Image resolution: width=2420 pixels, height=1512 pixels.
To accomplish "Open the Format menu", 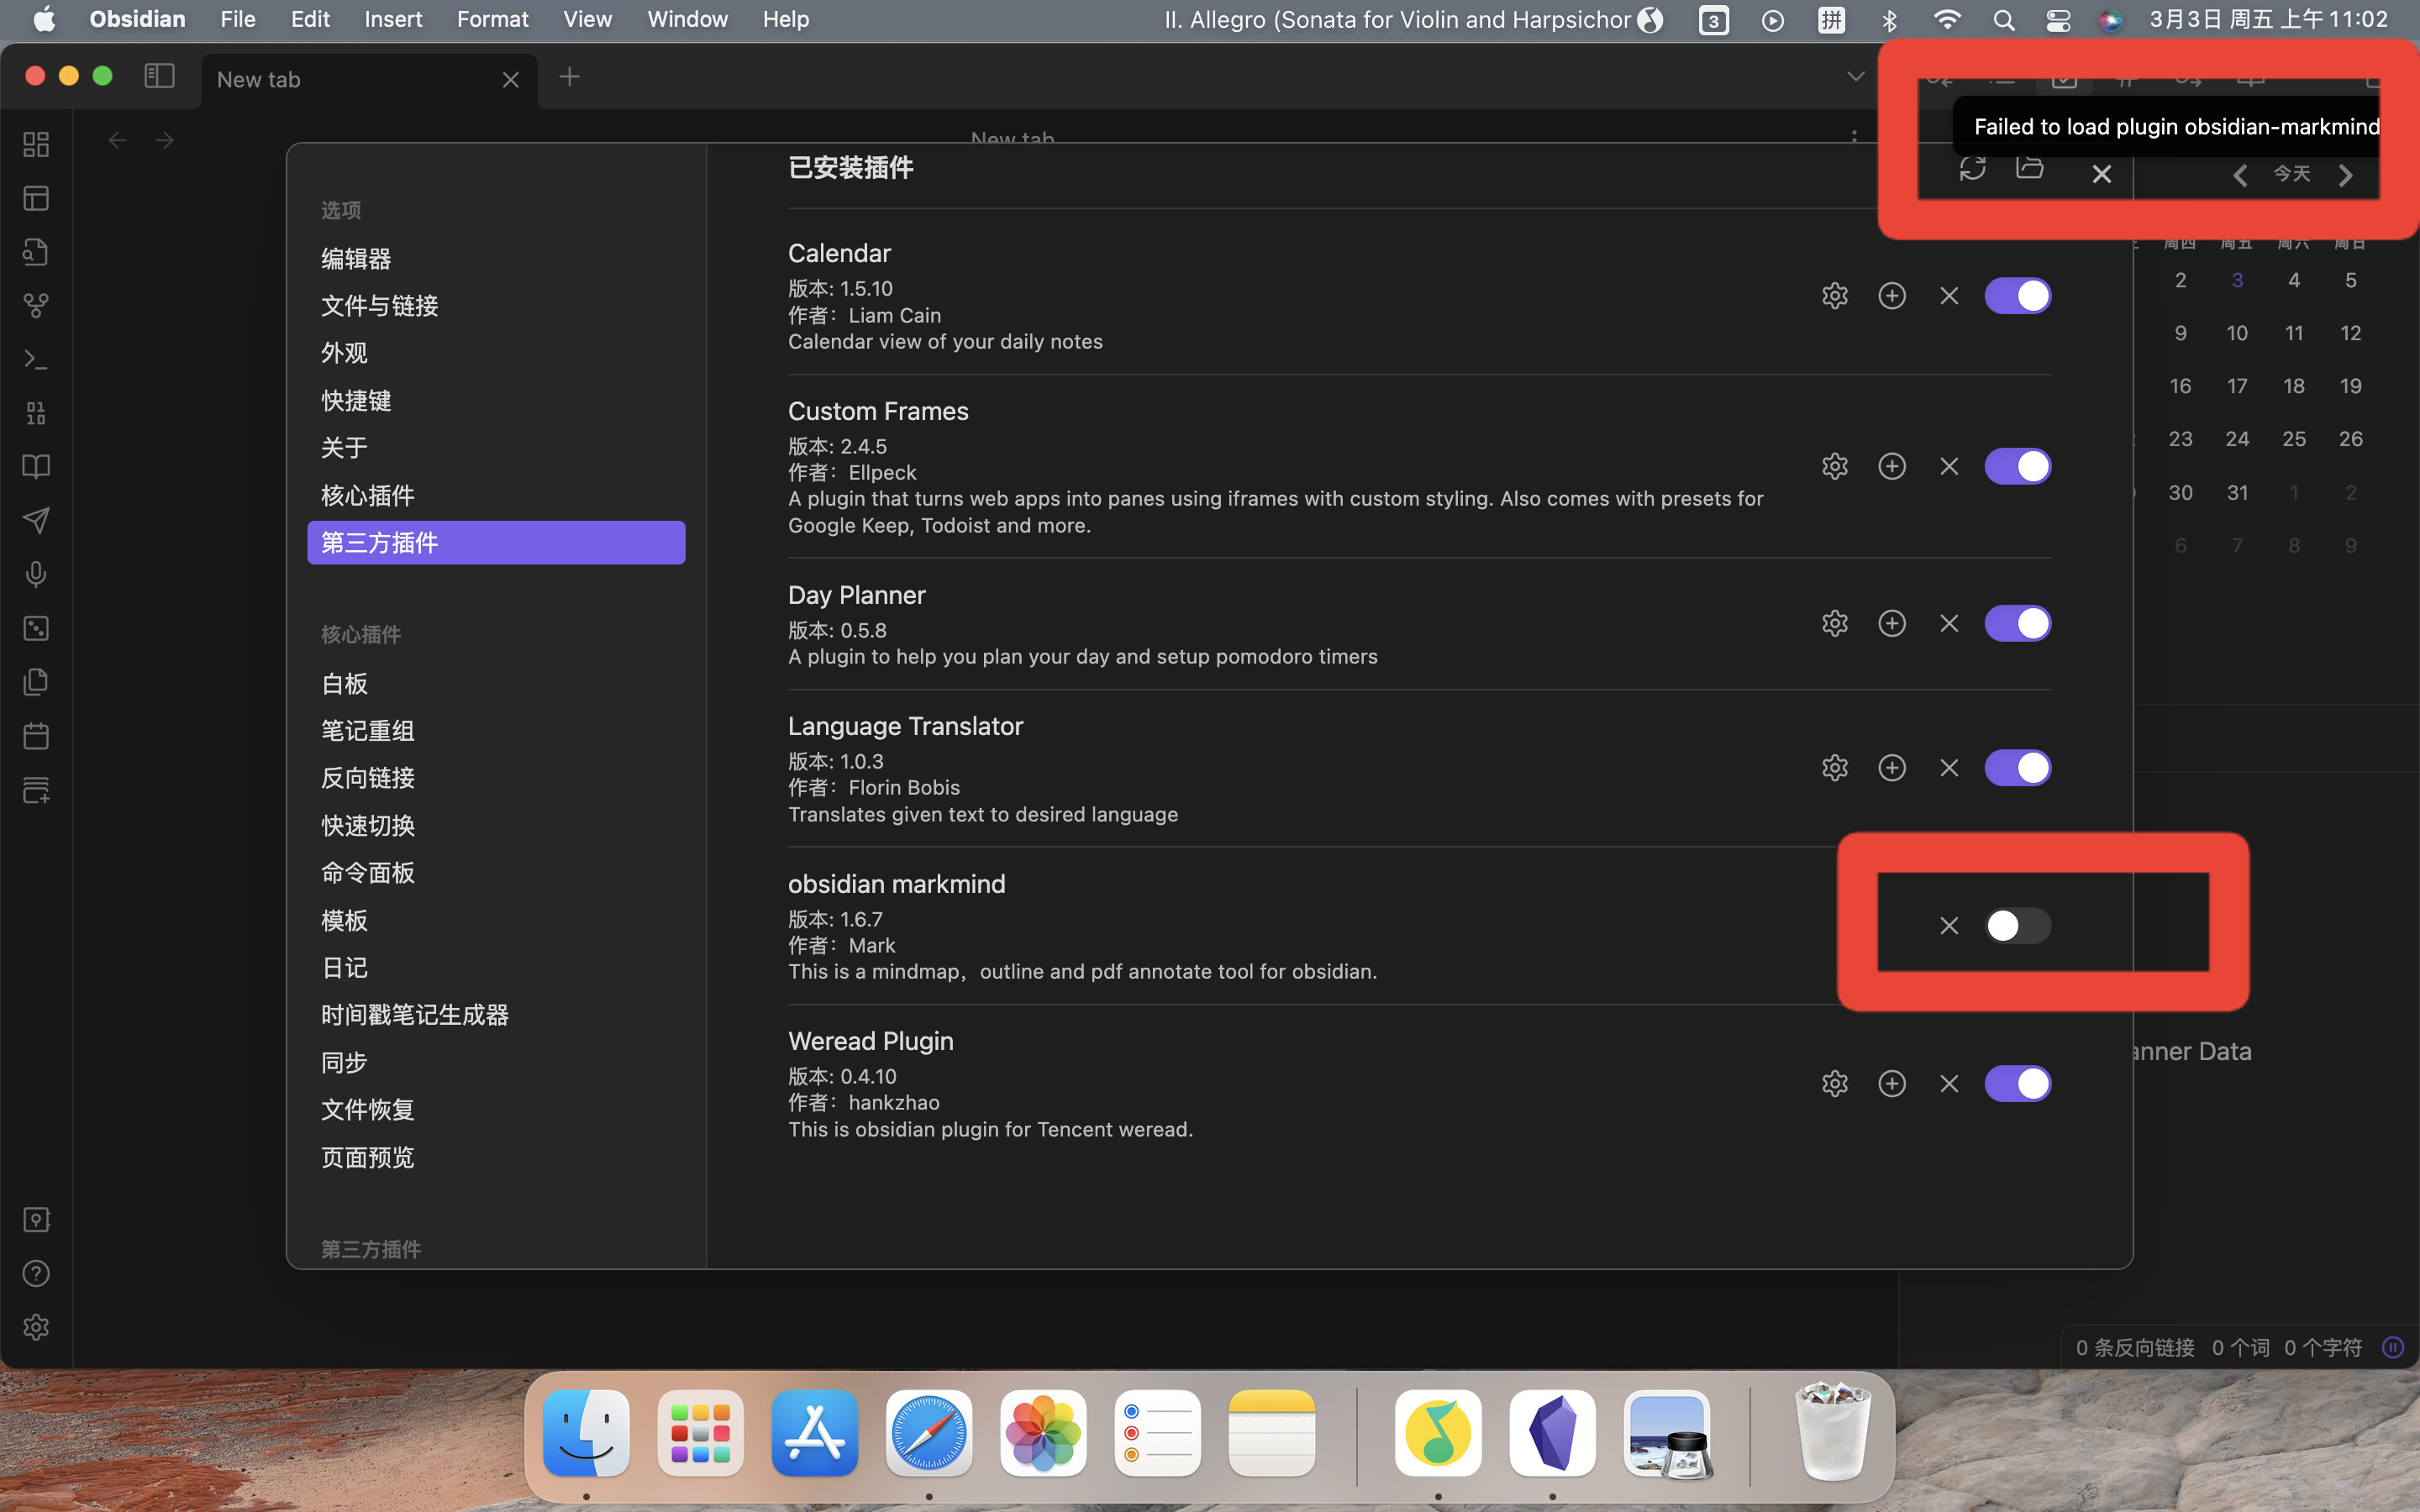I will click(492, 19).
